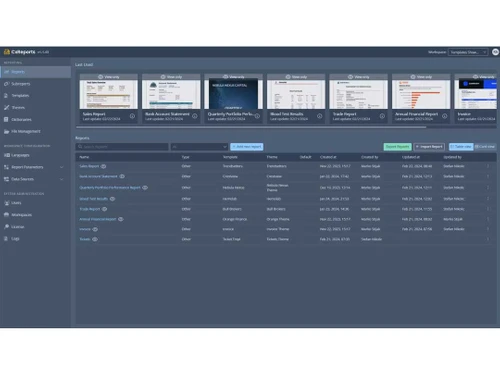Open the Dictionaries sidebar icon
The width and height of the screenshot is (500, 375).
[6, 119]
